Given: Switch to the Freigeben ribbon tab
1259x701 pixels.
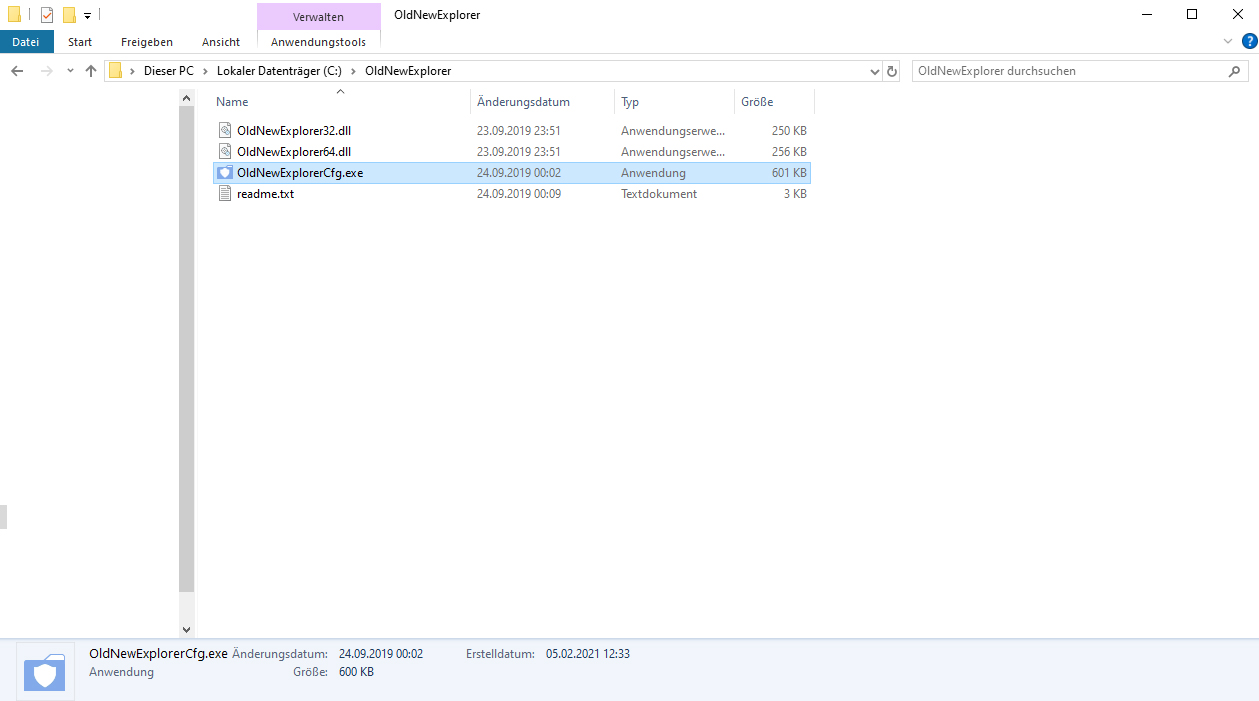Looking at the screenshot, I should coord(147,42).
